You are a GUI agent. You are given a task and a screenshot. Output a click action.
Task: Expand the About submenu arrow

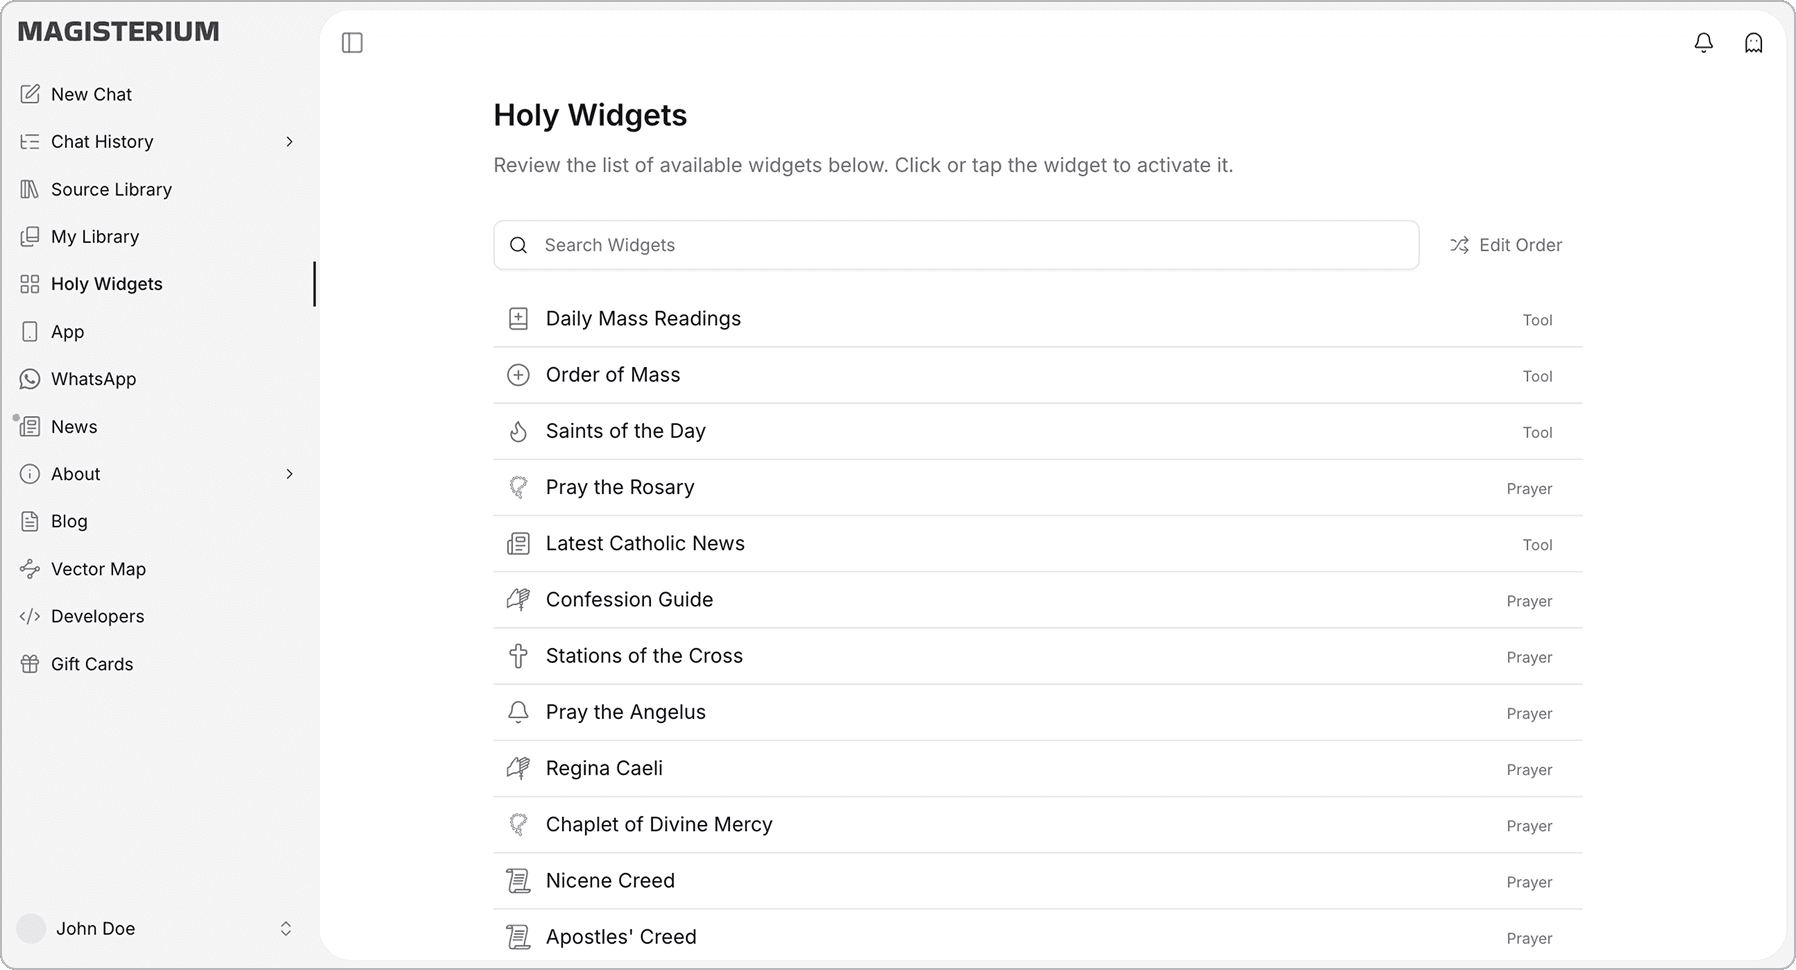289,474
